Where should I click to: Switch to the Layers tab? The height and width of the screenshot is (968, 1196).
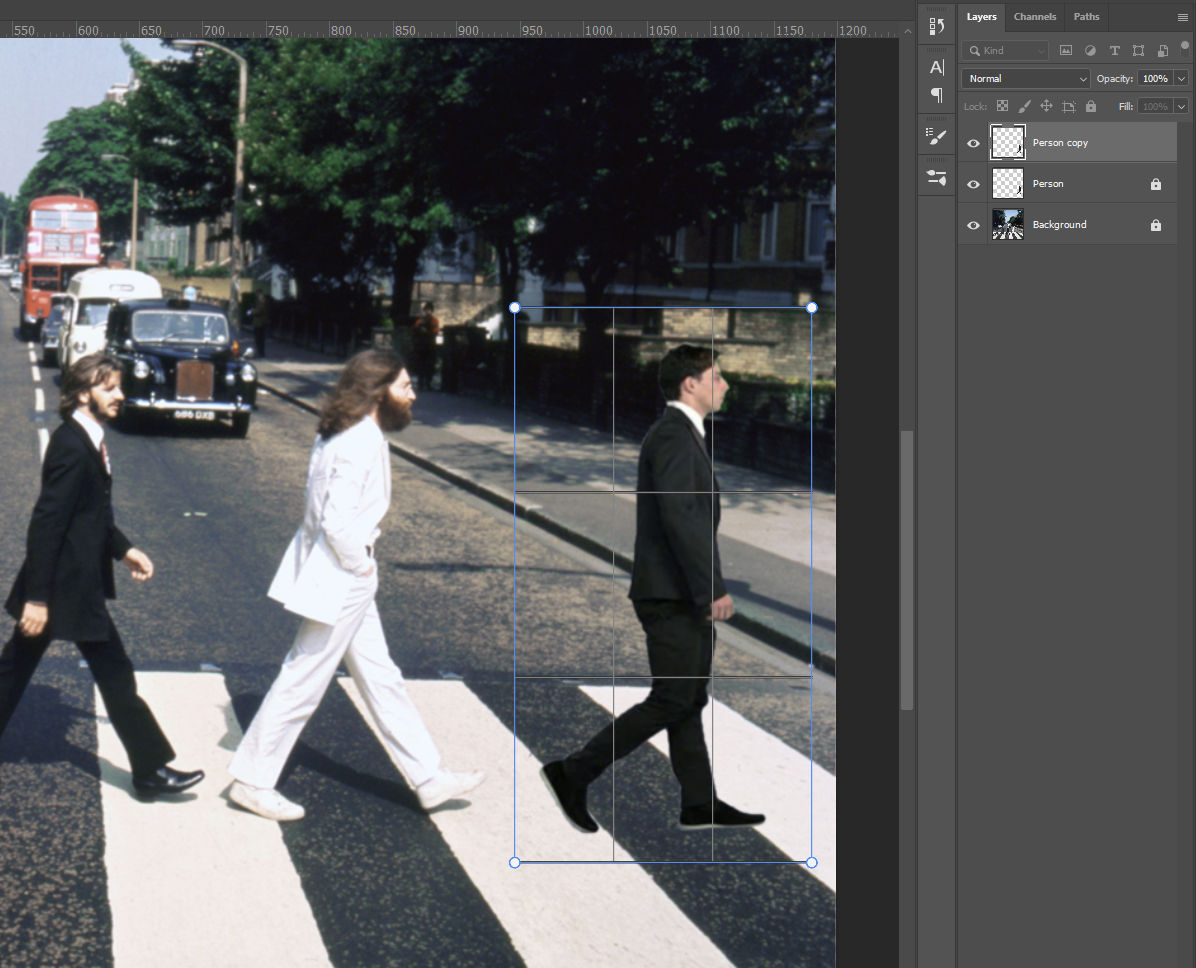982,17
